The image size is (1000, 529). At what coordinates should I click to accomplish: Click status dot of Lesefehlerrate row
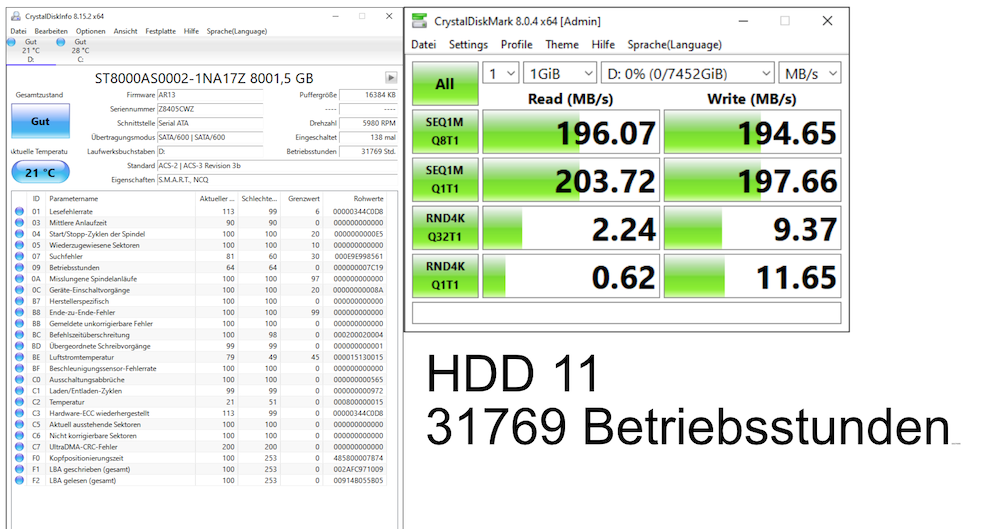[19, 211]
